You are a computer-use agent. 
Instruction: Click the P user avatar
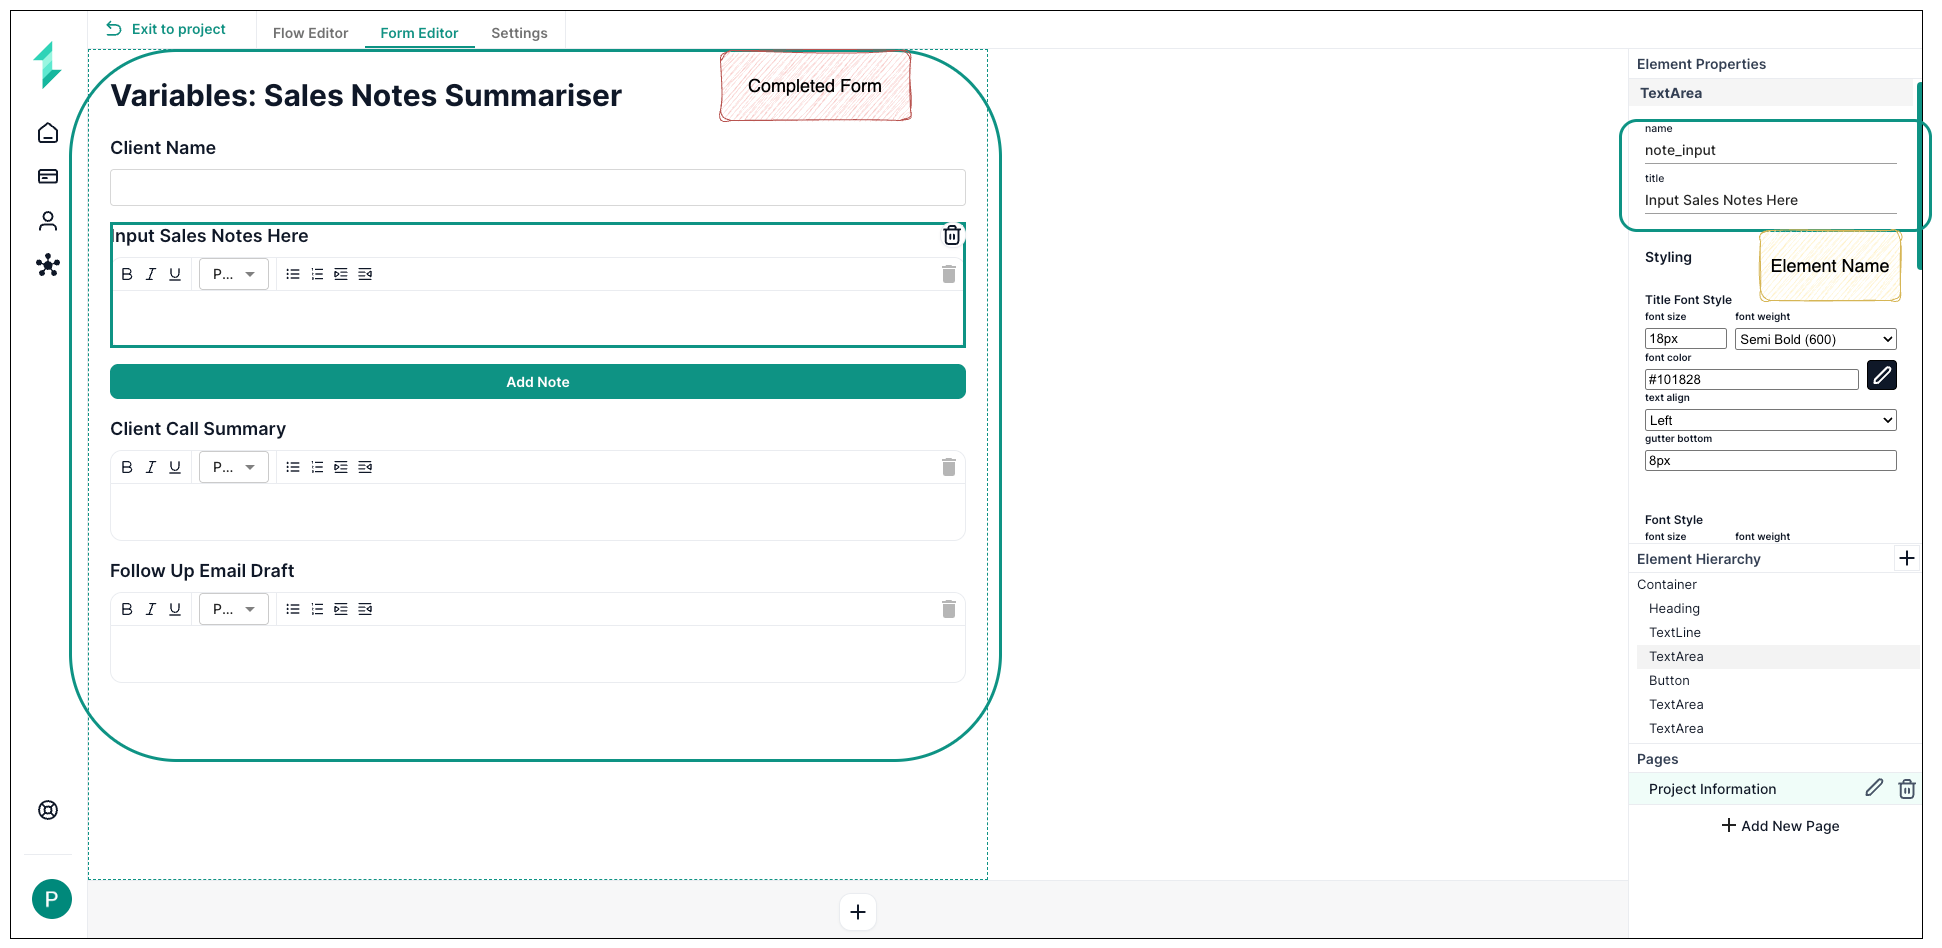point(52,899)
